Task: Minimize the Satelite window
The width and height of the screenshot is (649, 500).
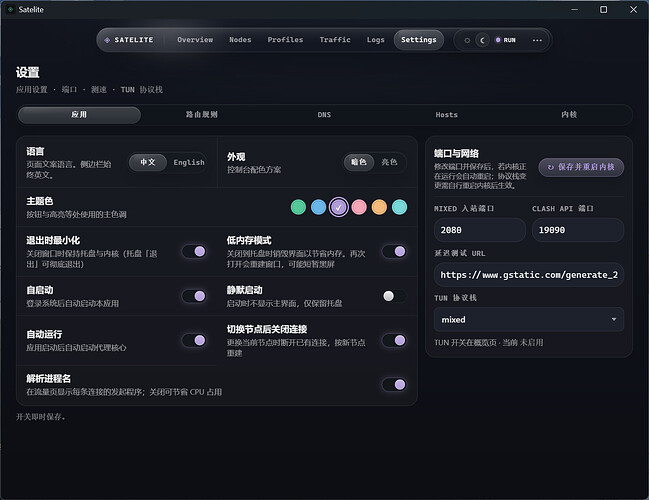Action: coord(574,9)
